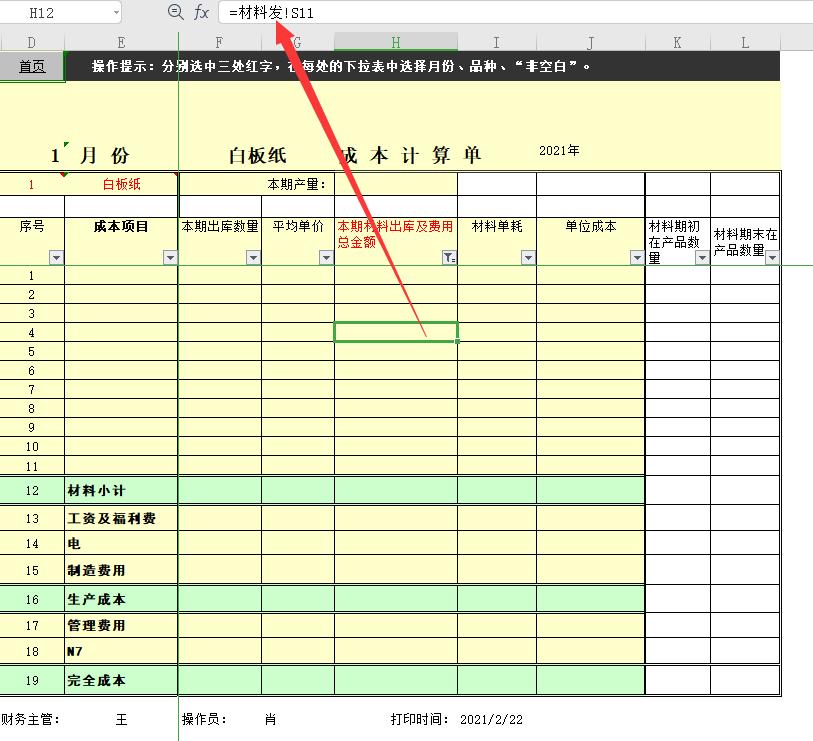Image resolution: width=813 pixels, height=741 pixels.
Task: Select the column H header
Action: click(x=394, y=42)
